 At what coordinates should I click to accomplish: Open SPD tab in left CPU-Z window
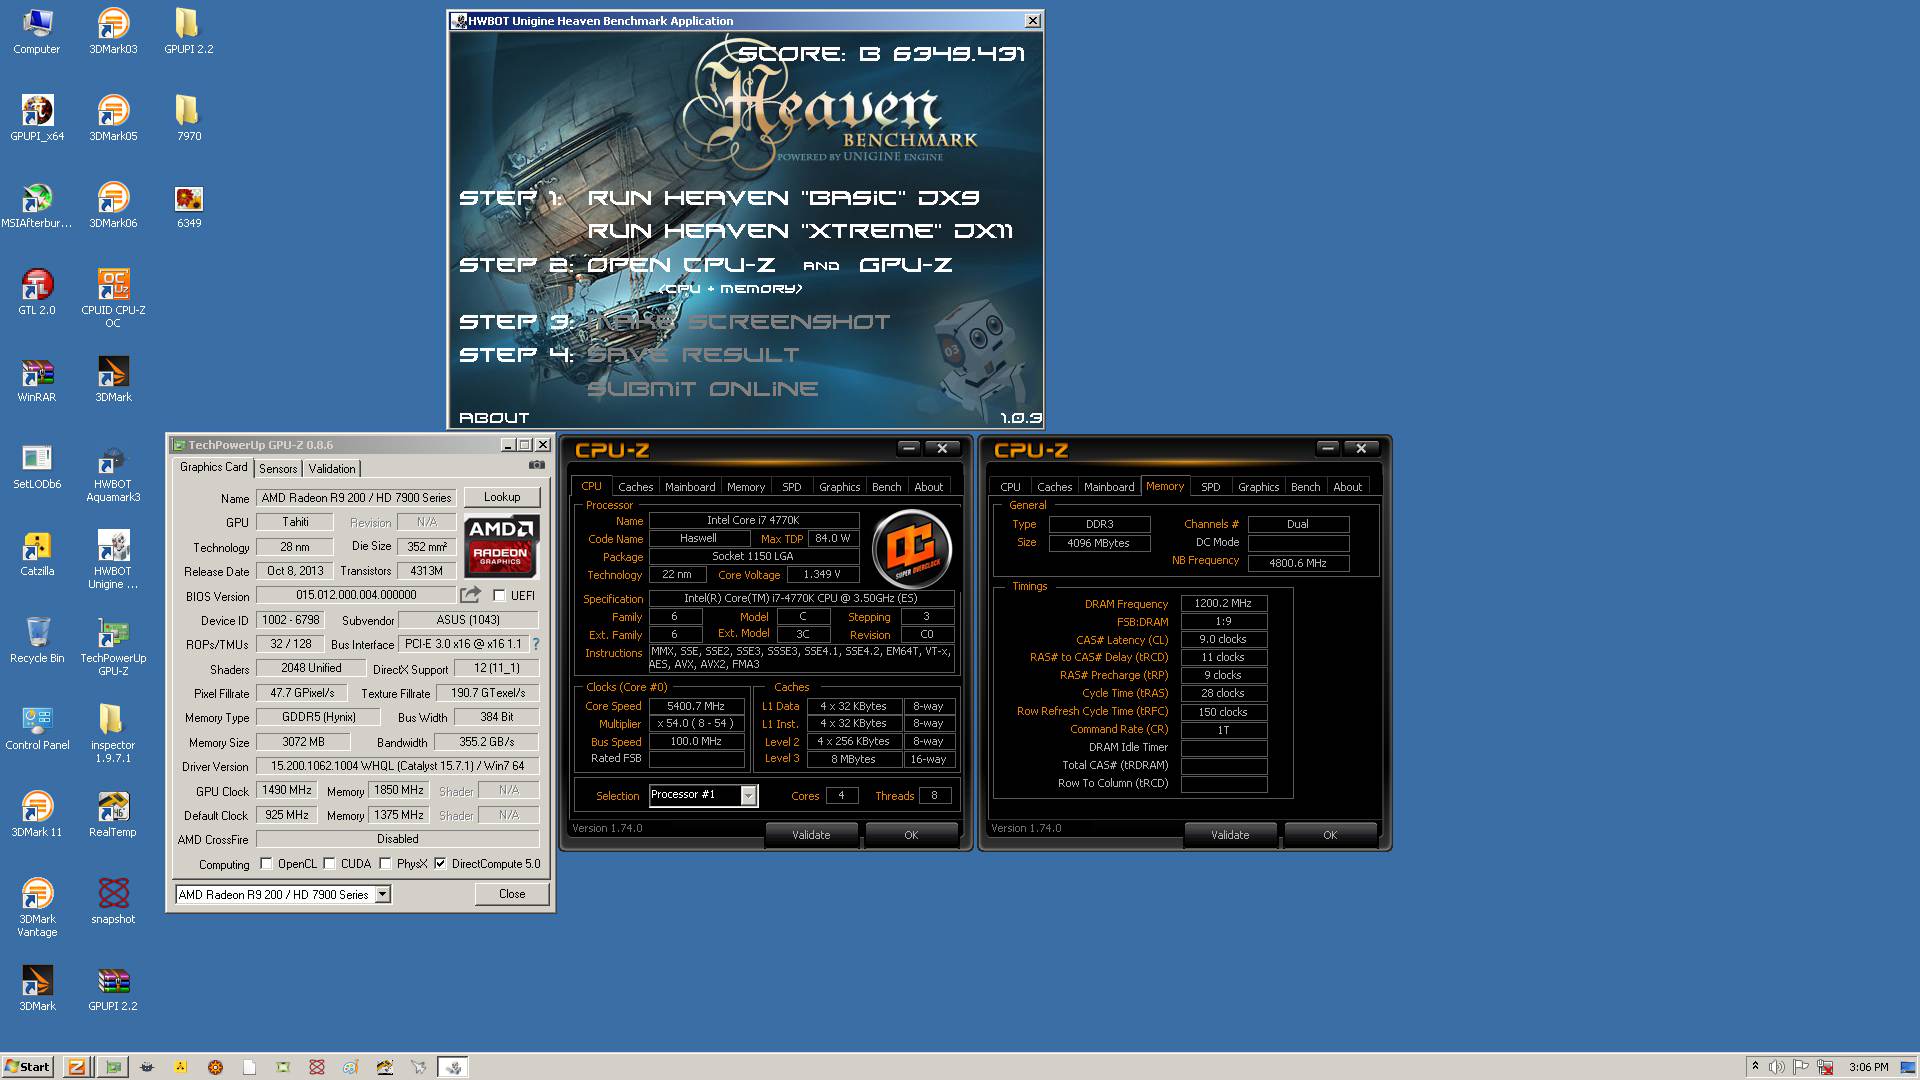pos(792,487)
